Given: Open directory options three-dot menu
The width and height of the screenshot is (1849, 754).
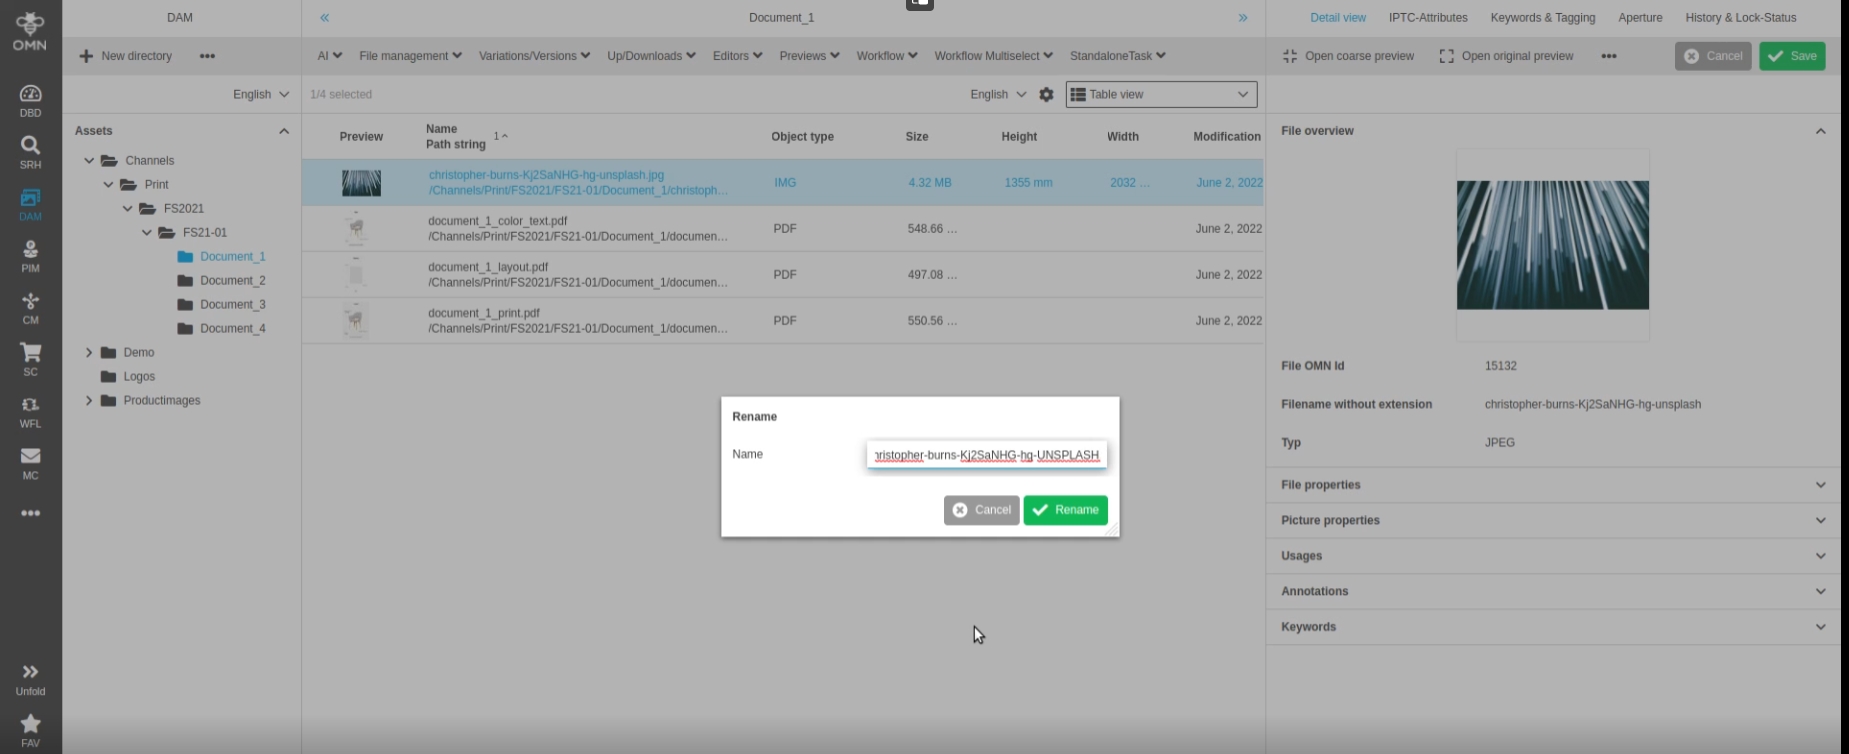Looking at the screenshot, I should (207, 56).
